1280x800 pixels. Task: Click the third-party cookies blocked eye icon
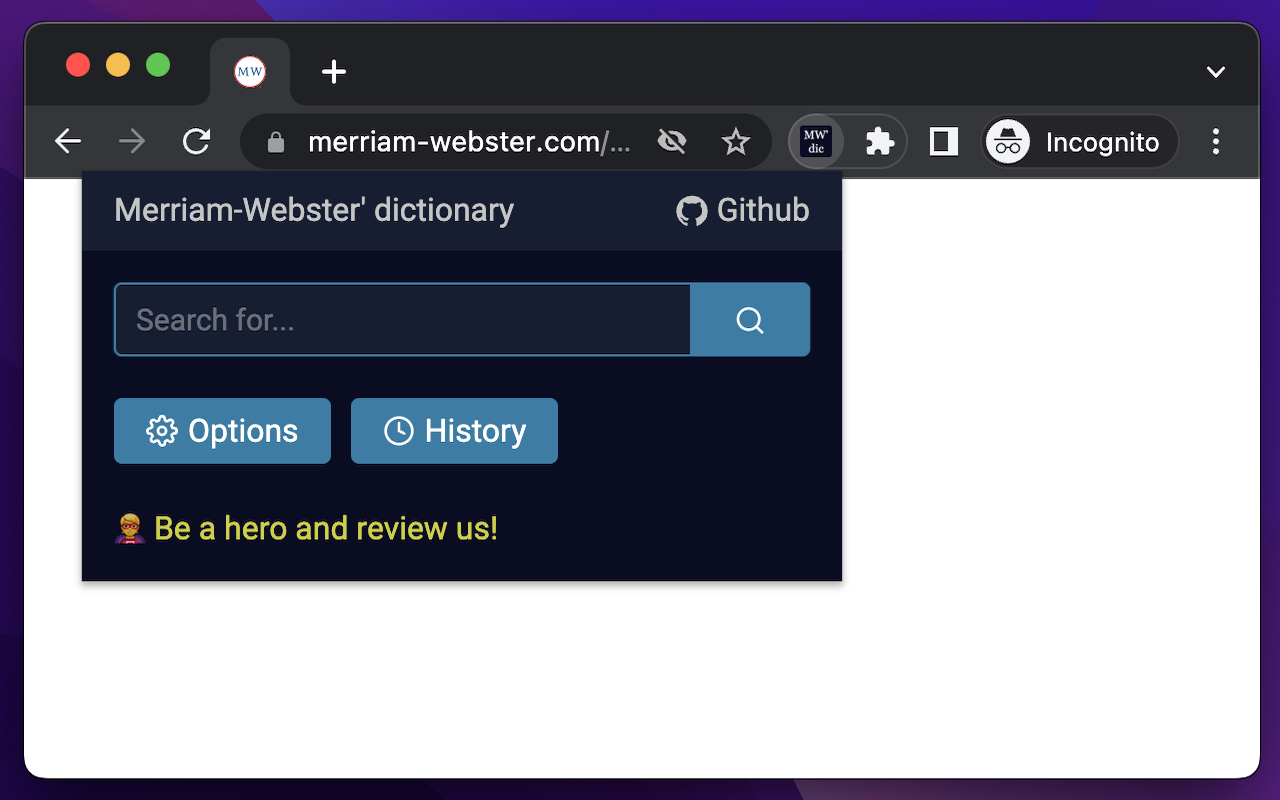[x=672, y=142]
